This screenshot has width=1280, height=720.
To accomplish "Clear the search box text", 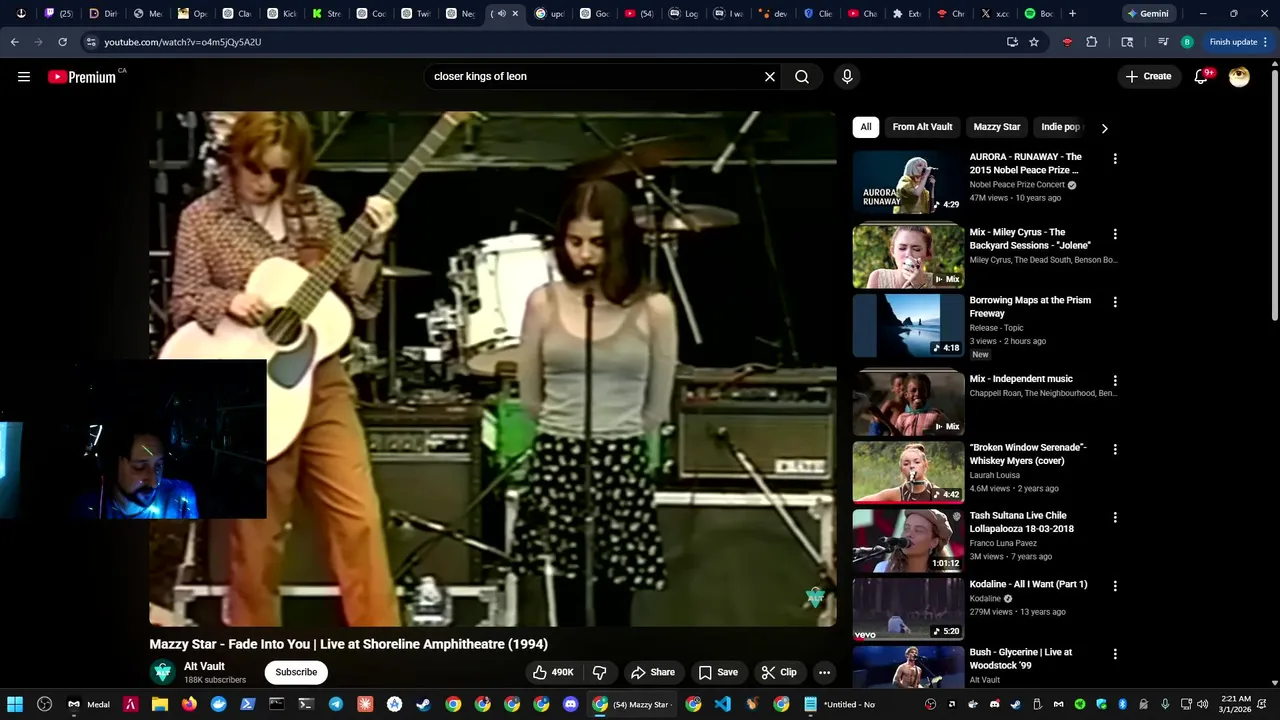I will 770,76.
